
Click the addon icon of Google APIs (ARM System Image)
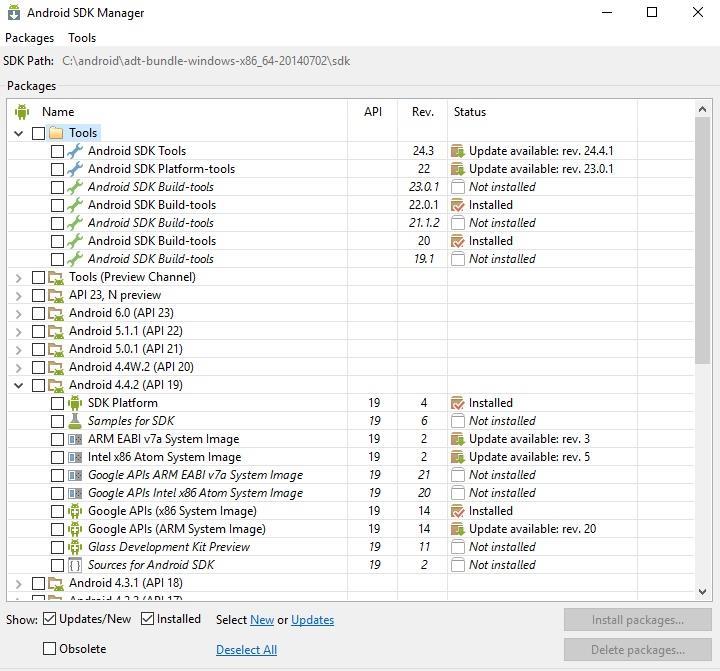[x=75, y=529]
